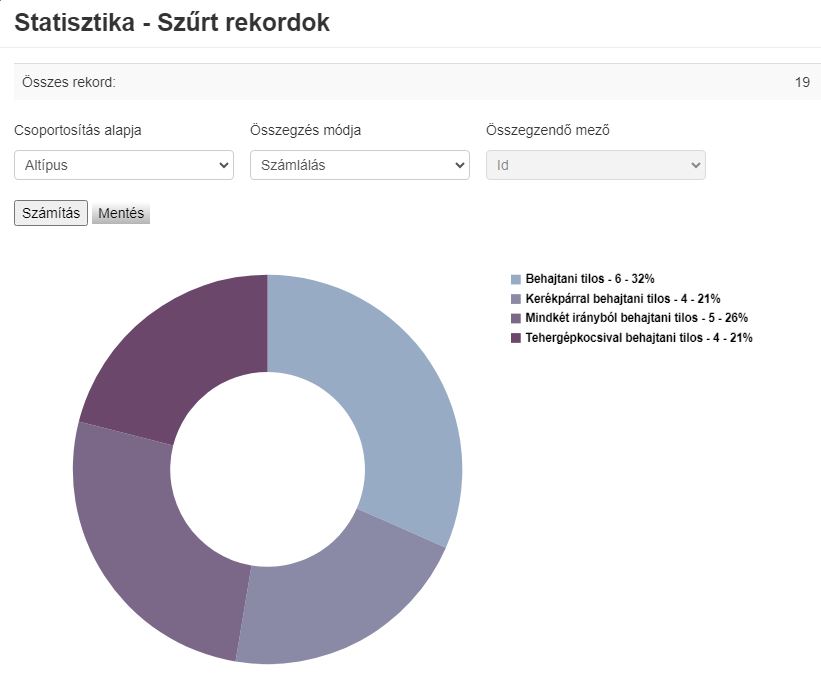Click the Statisztika - Szűrt rekordok heading
Screen dimensions: 821x679
click(x=175, y=23)
